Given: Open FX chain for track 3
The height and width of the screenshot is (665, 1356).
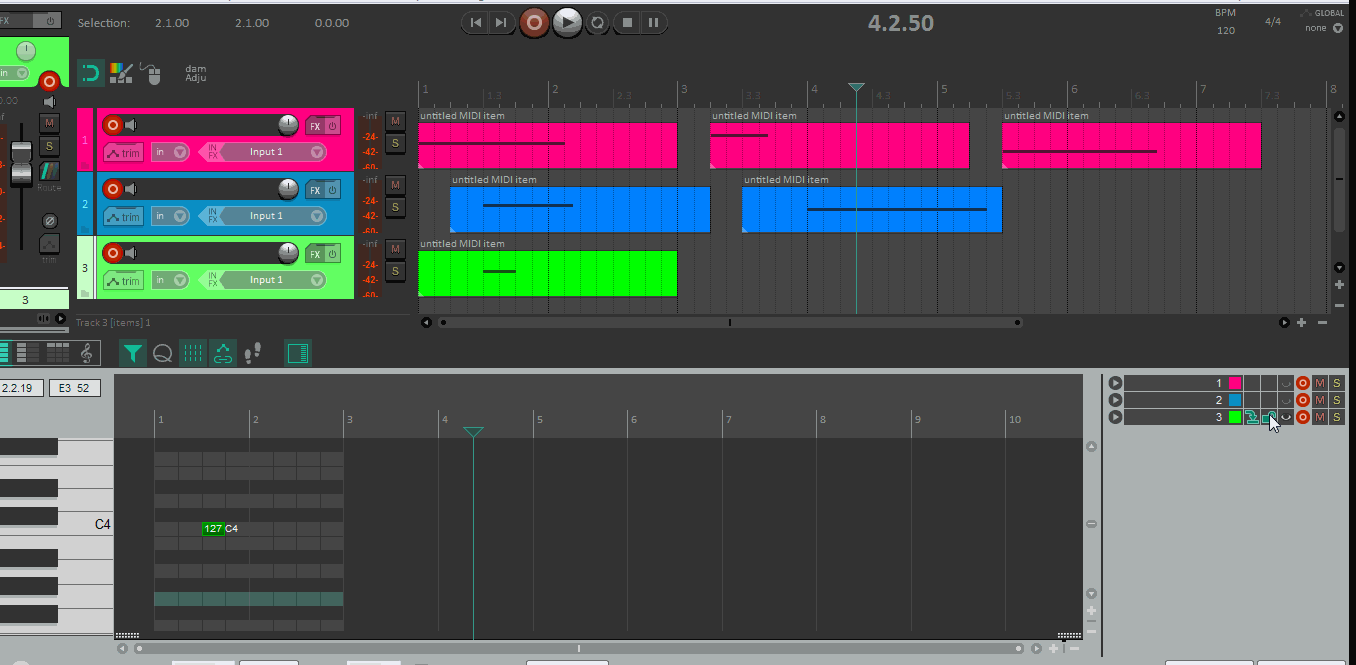Looking at the screenshot, I should [x=315, y=254].
